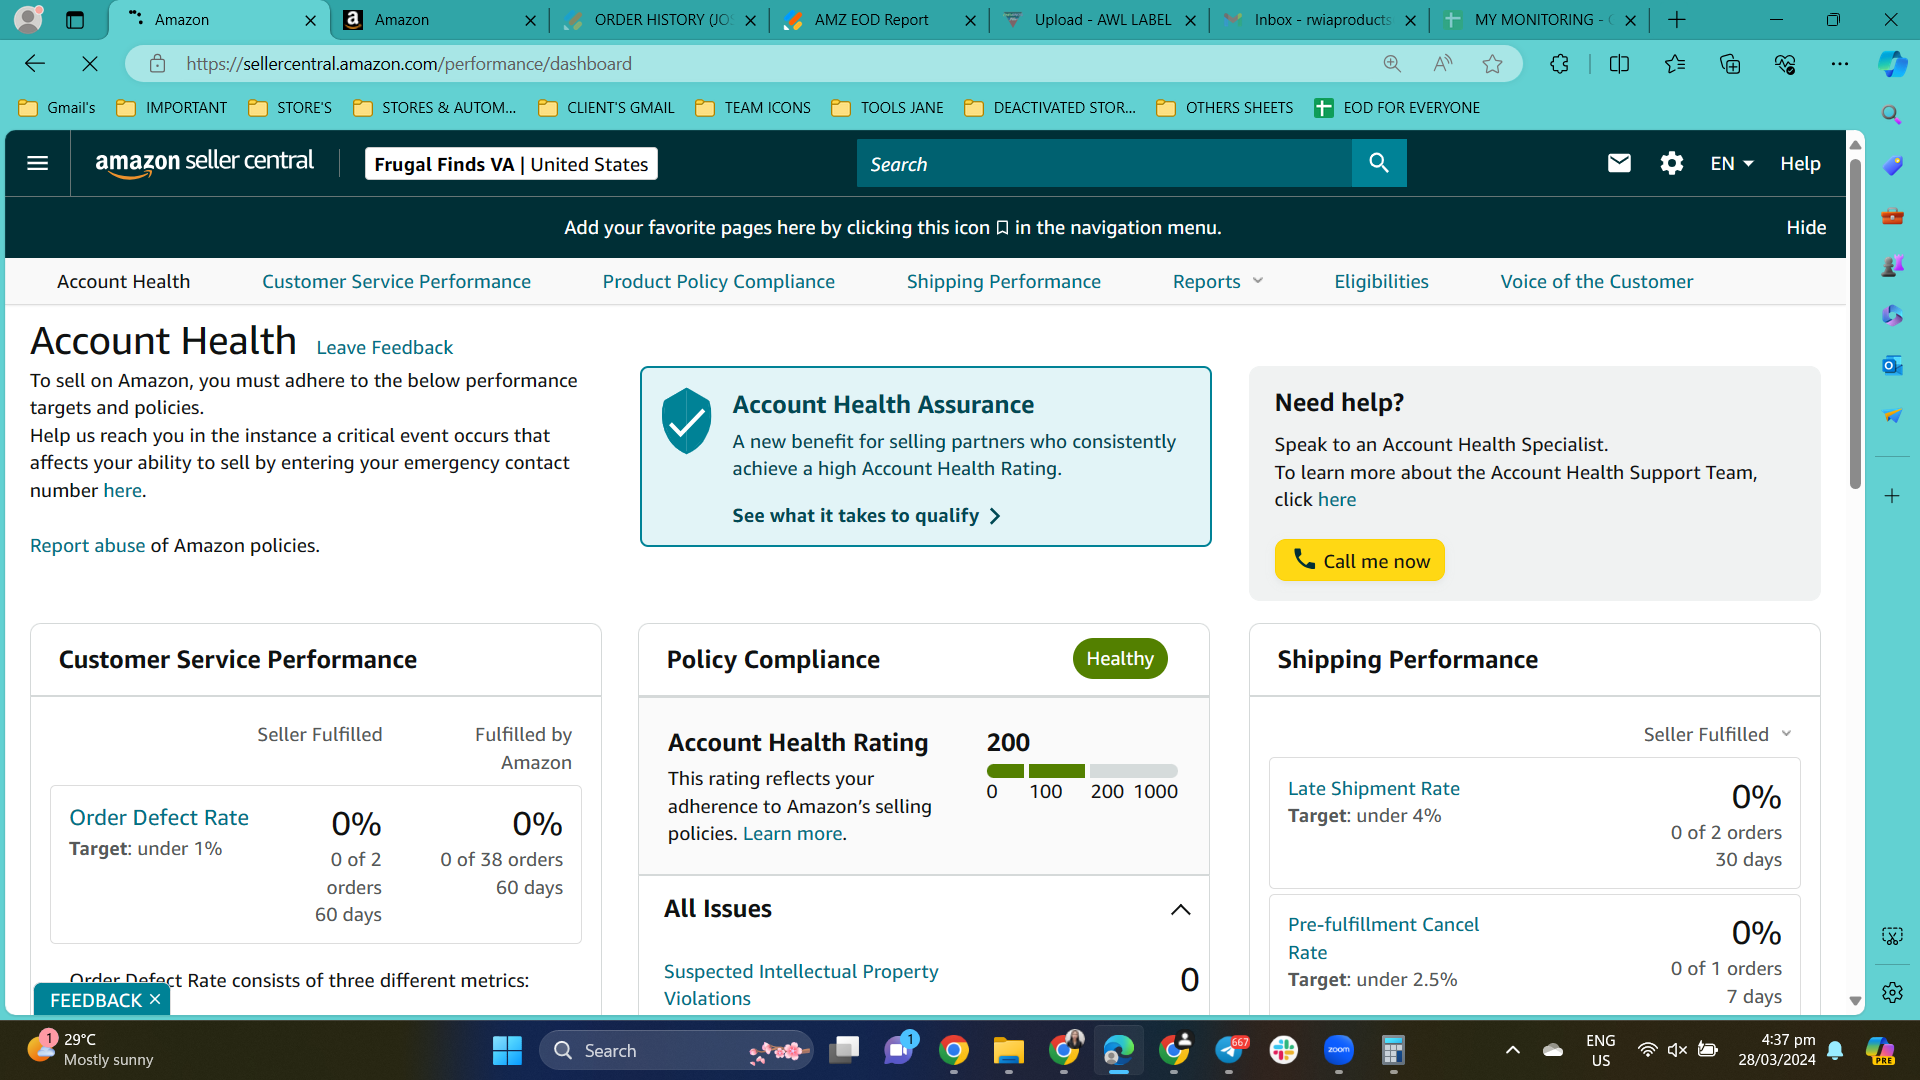The width and height of the screenshot is (1920, 1080).
Task: Open the Favorites list icon in the toolbar
Action: (x=1675, y=64)
